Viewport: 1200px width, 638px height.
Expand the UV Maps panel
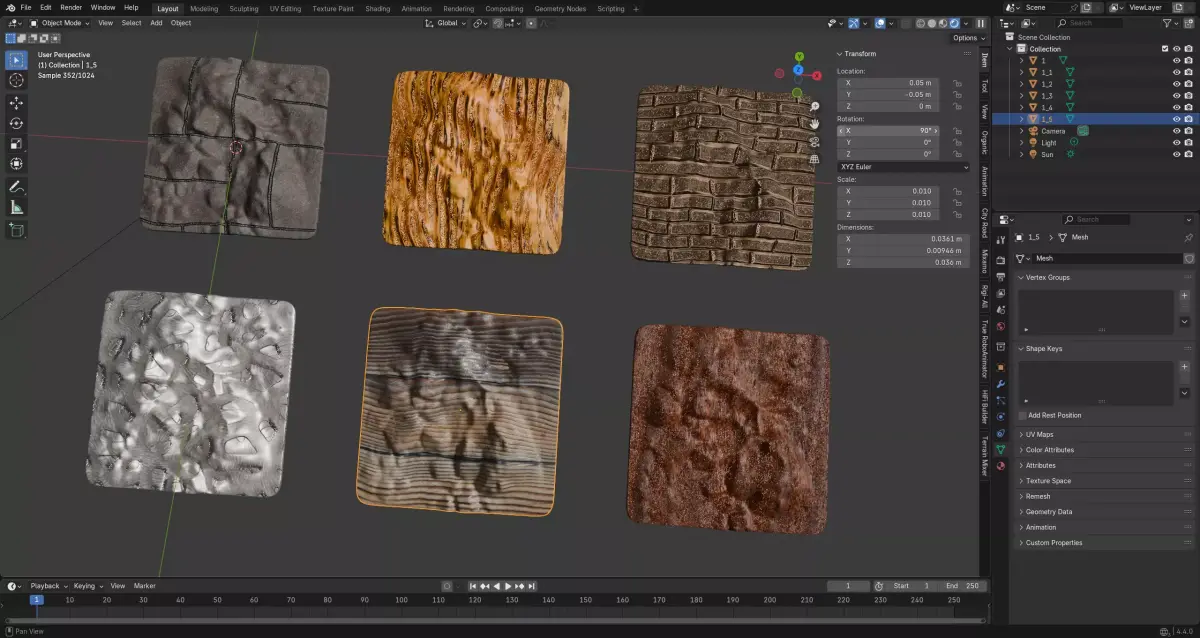tap(1039, 435)
